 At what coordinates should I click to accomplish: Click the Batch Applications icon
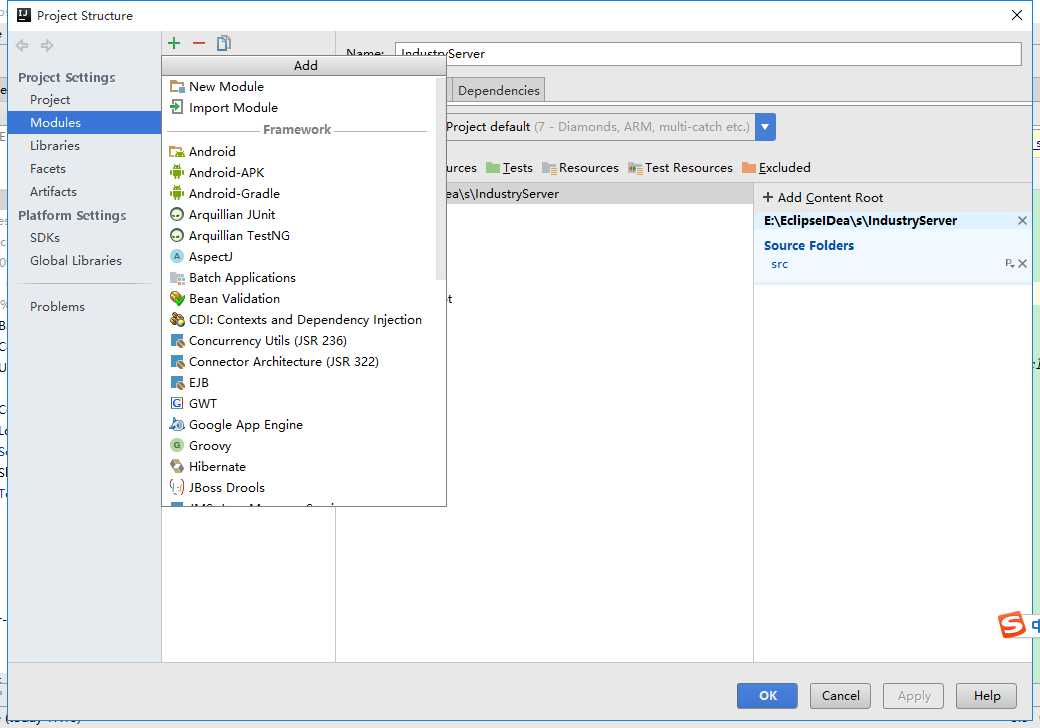point(177,278)
